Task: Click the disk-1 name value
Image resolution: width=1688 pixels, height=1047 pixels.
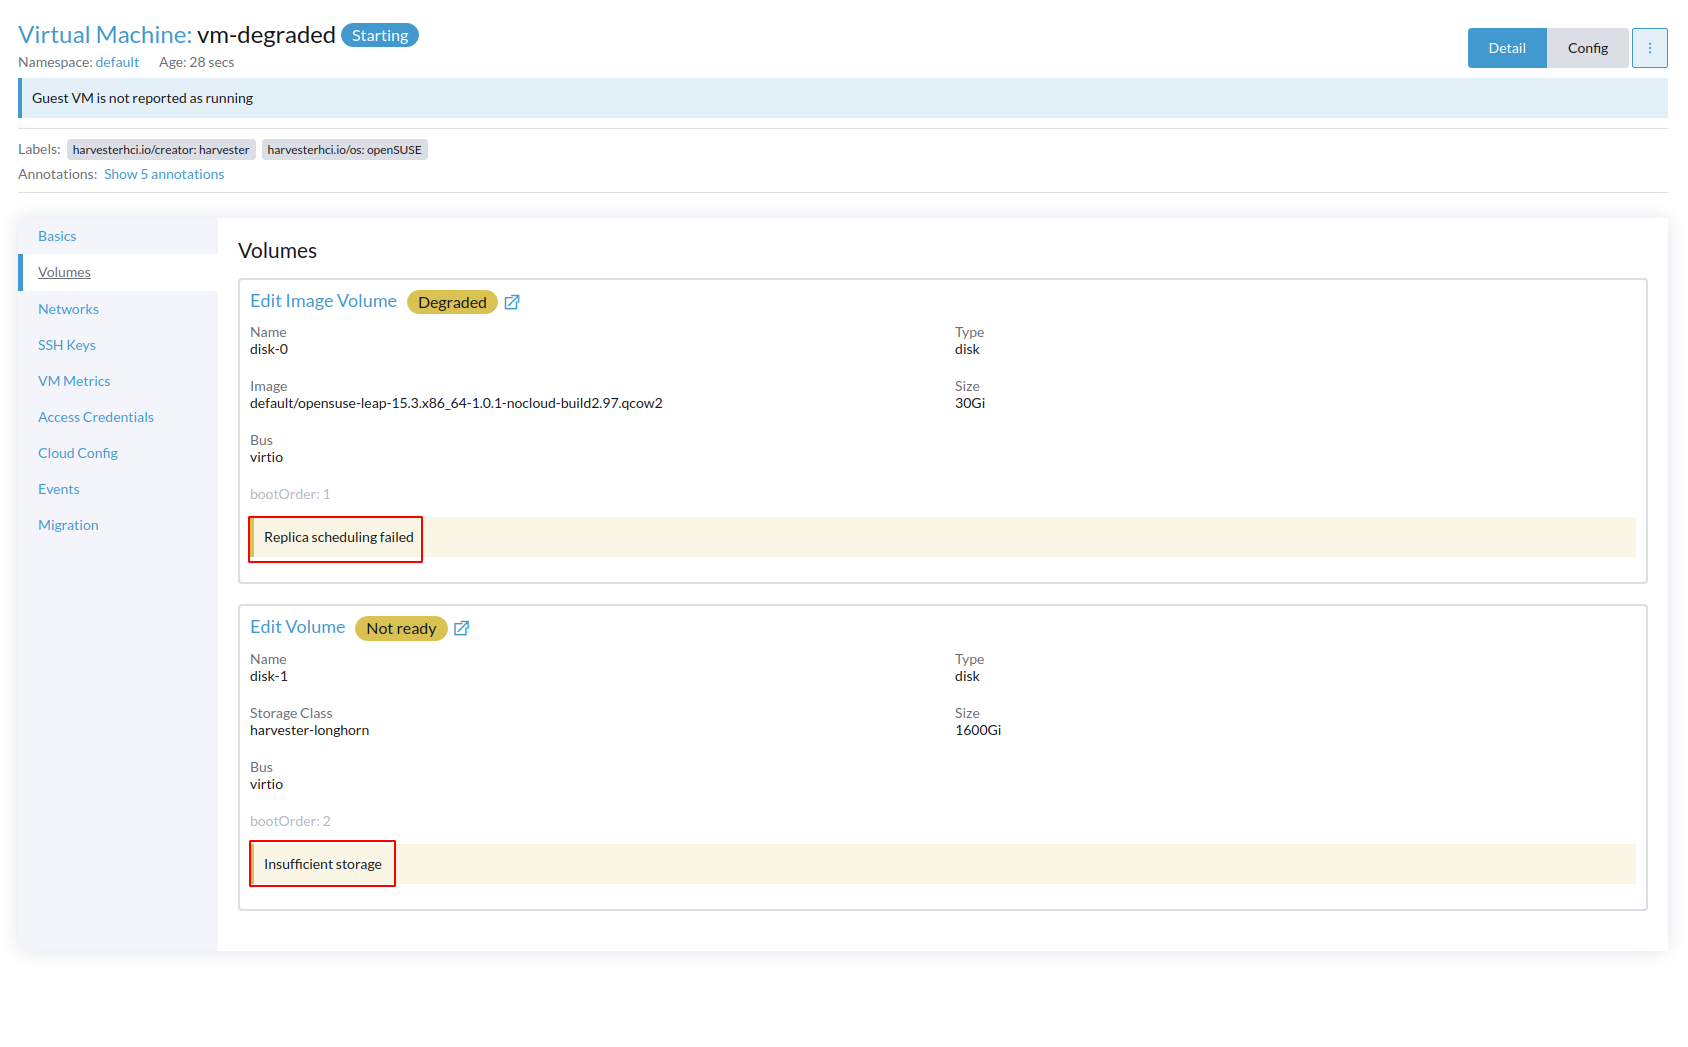Action: [269, 676]
